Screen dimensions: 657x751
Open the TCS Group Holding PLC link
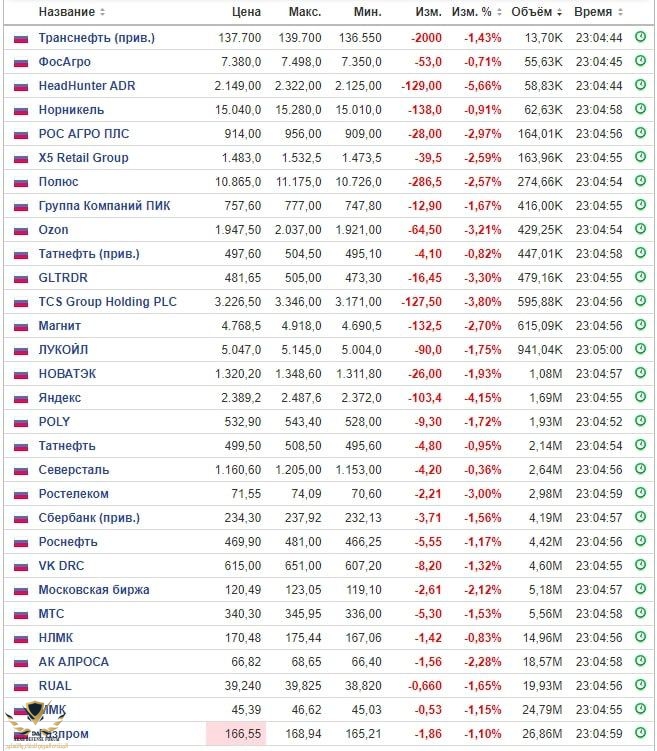point(105,302)
